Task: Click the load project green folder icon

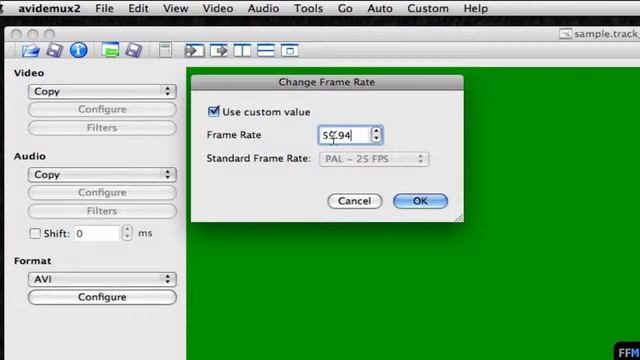Action: 110,50
